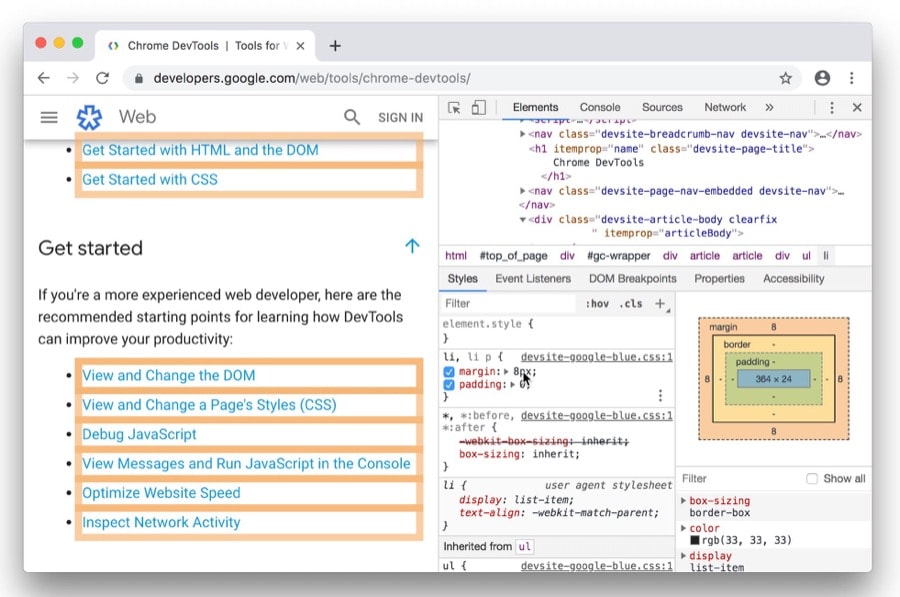Expand the box-sizing computed property
This screenshot has height=597, width=900.
[x=684, y=501]
